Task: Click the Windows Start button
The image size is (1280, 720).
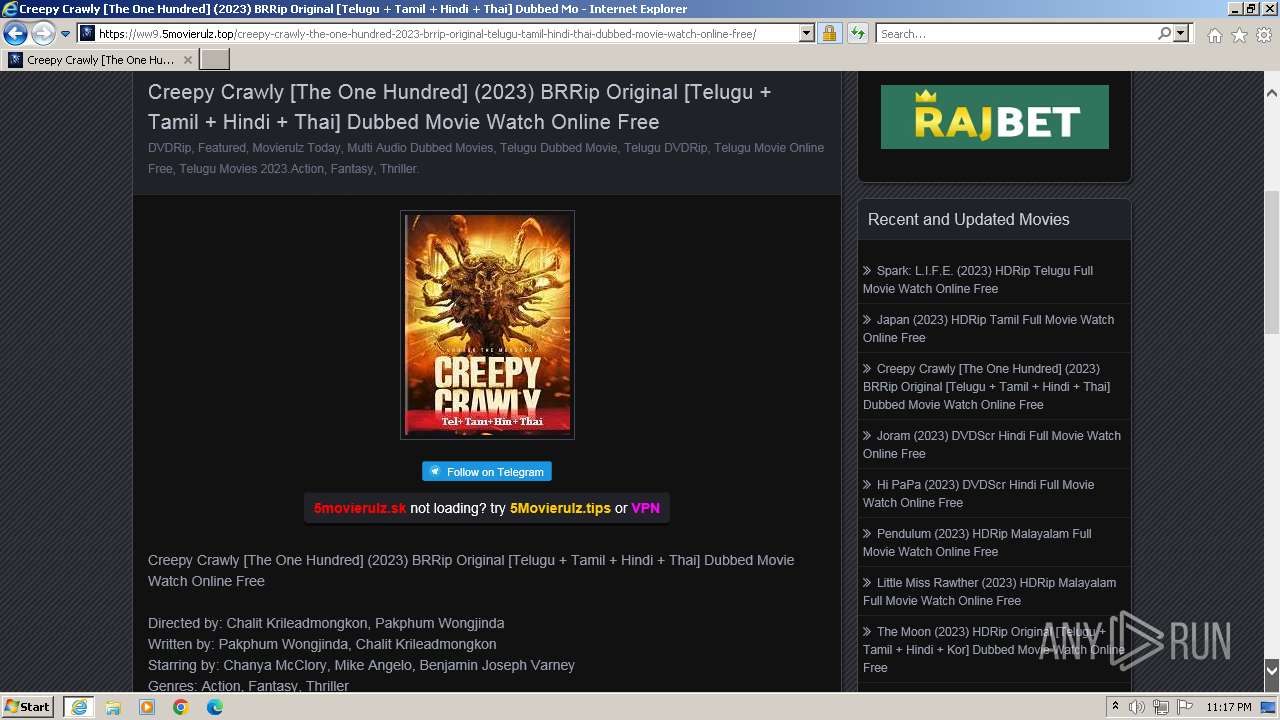Action: pos(28,707)
